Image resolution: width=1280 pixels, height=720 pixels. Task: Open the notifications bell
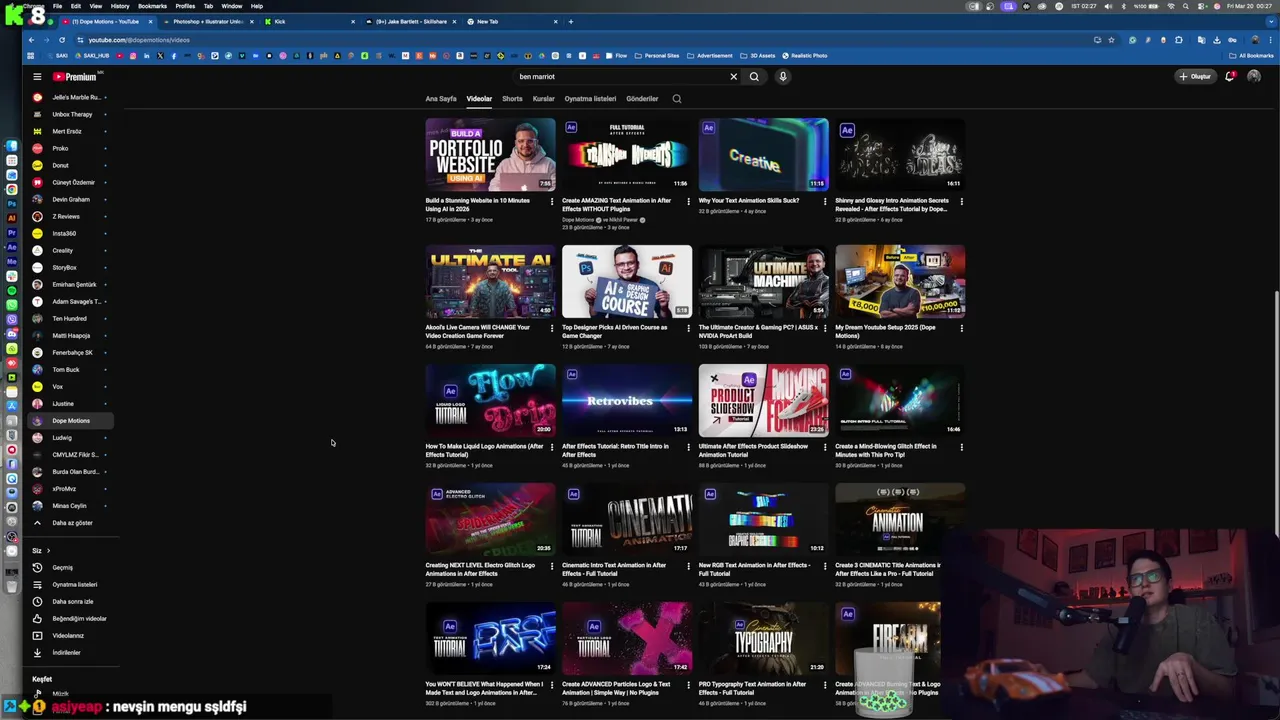tap(1229, 77)
